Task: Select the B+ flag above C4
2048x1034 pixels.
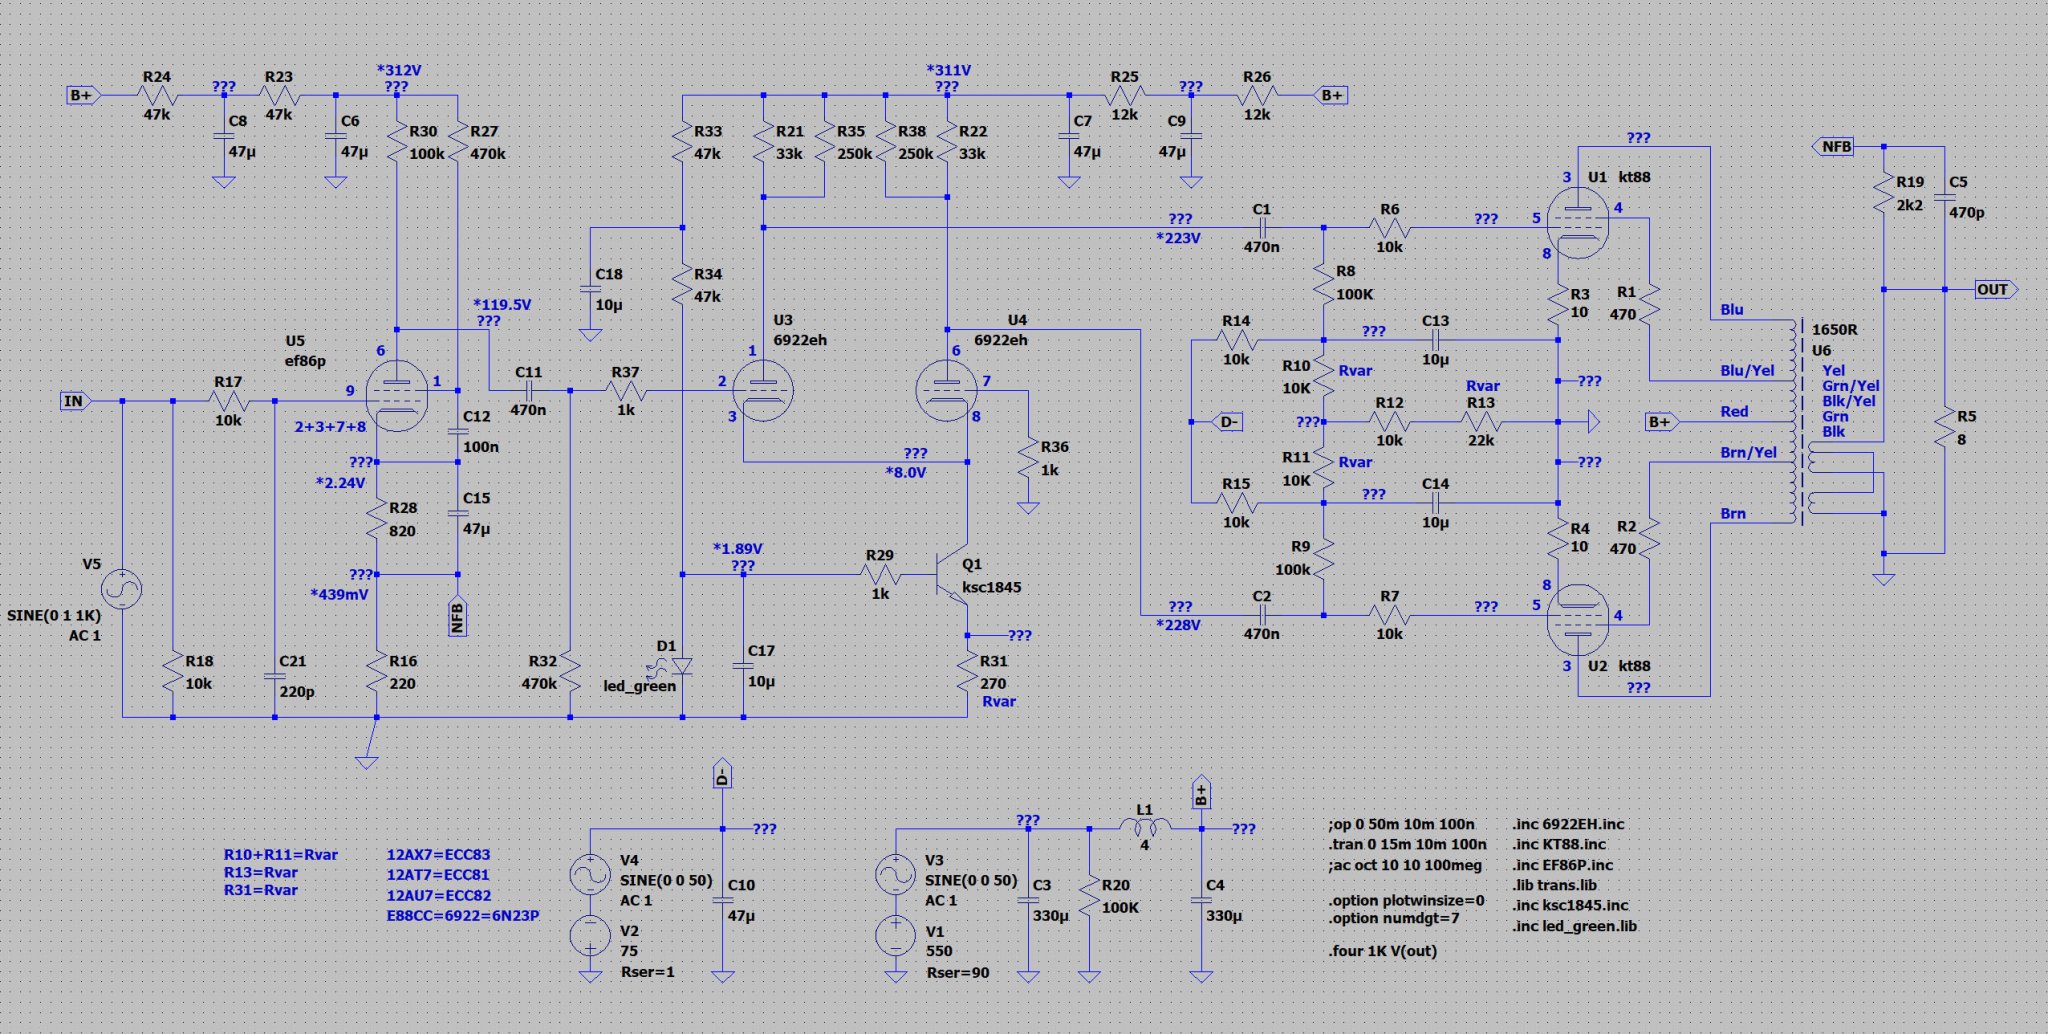Action: coord(1201,792)
